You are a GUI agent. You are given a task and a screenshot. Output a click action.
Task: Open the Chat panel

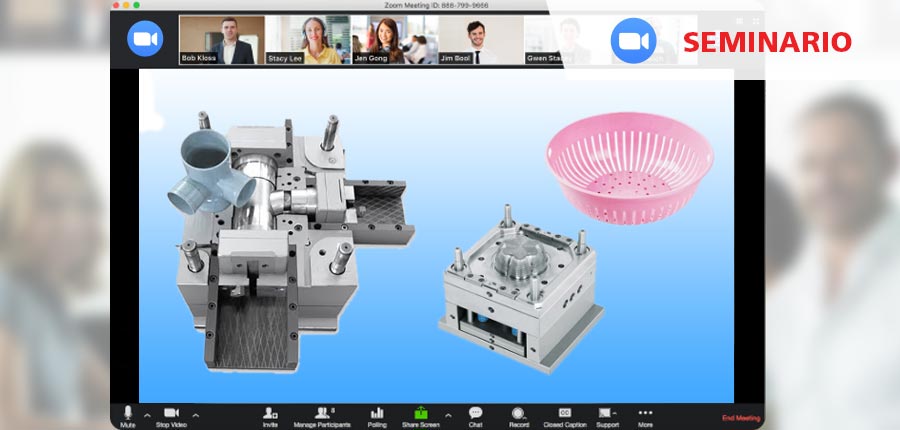(475, 413)
